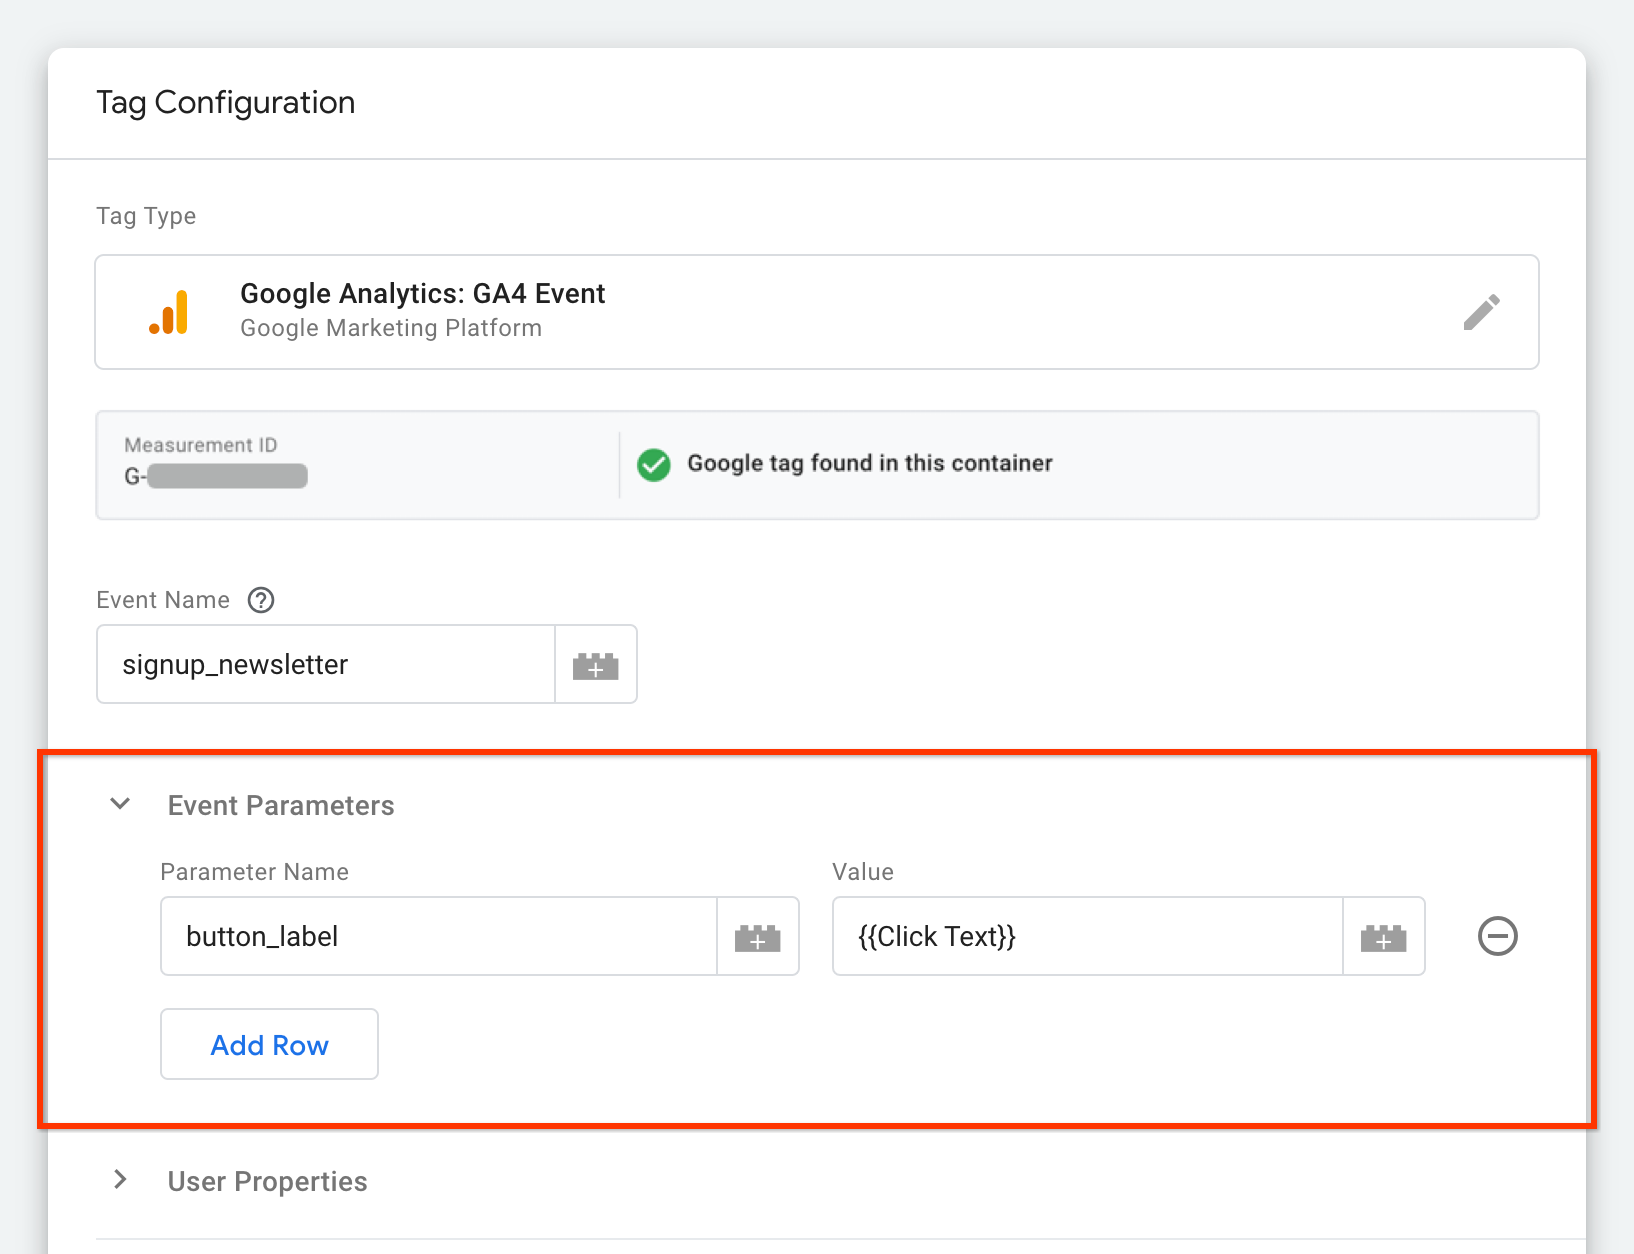
Task: Click the Google Analytics bar chart logo
Action: (x=169, y=312)
